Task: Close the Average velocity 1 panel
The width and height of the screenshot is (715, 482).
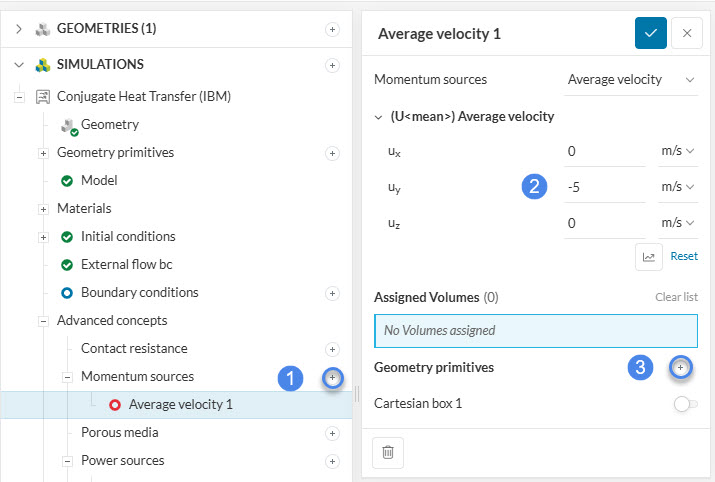Action: click(686, 33)
